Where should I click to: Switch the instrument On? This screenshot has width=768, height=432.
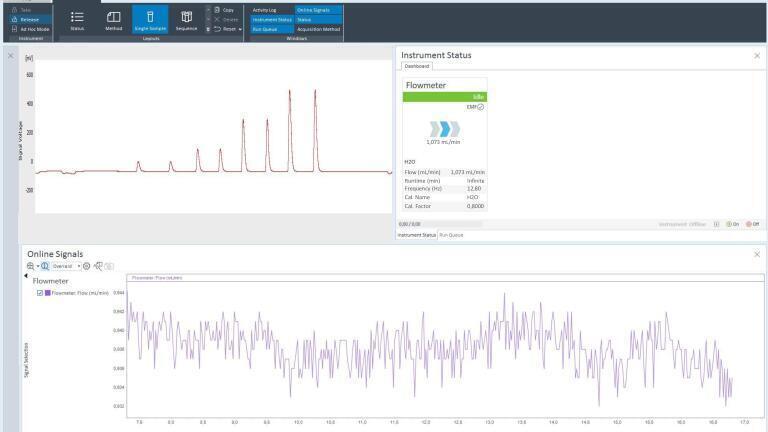click(x=733, y=224)
